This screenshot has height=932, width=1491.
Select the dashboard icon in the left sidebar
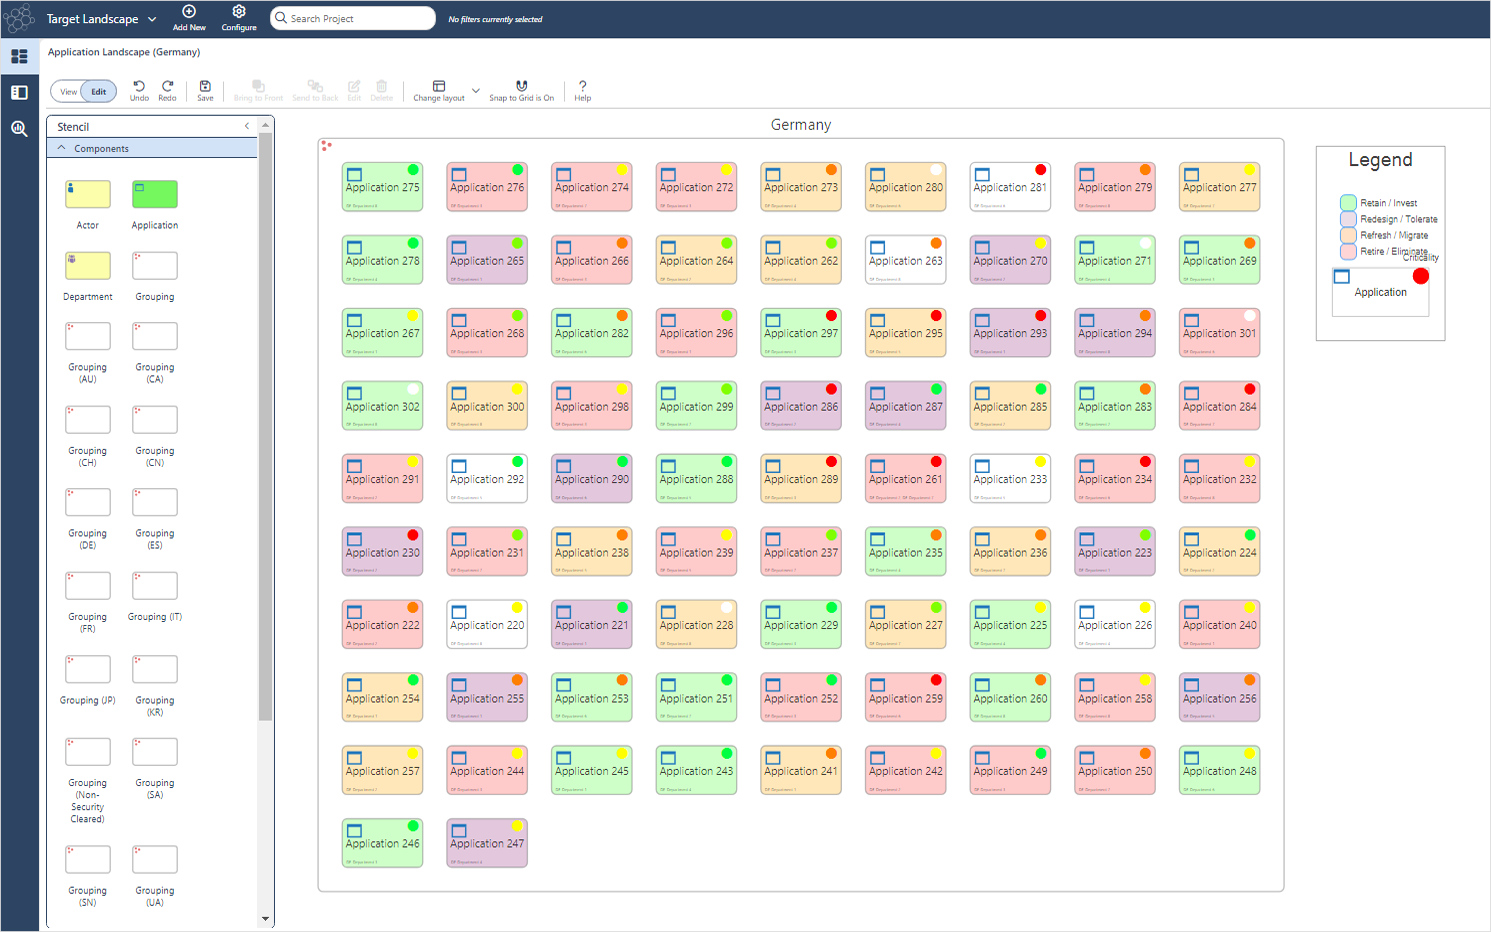click(x=18, y=56)
